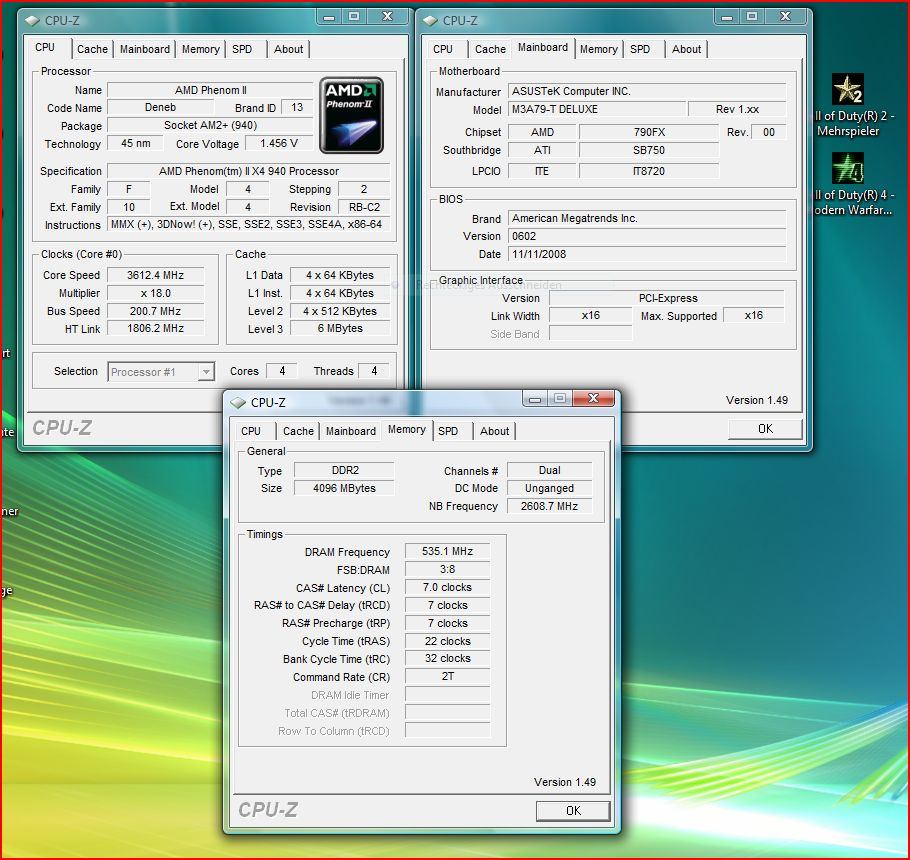Click the DRAM Frequency value 535.1 MHz
Image resolution: width=910 pixels, height=860 pixels.
click(447, 551)
